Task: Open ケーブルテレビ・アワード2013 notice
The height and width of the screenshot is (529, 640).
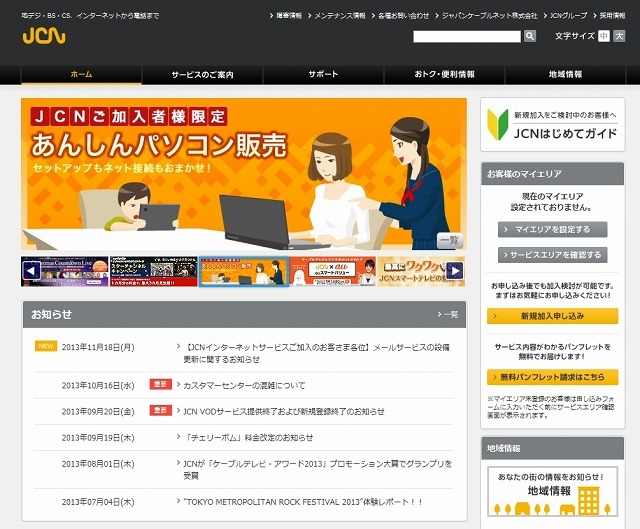Action: coord(318,469)
